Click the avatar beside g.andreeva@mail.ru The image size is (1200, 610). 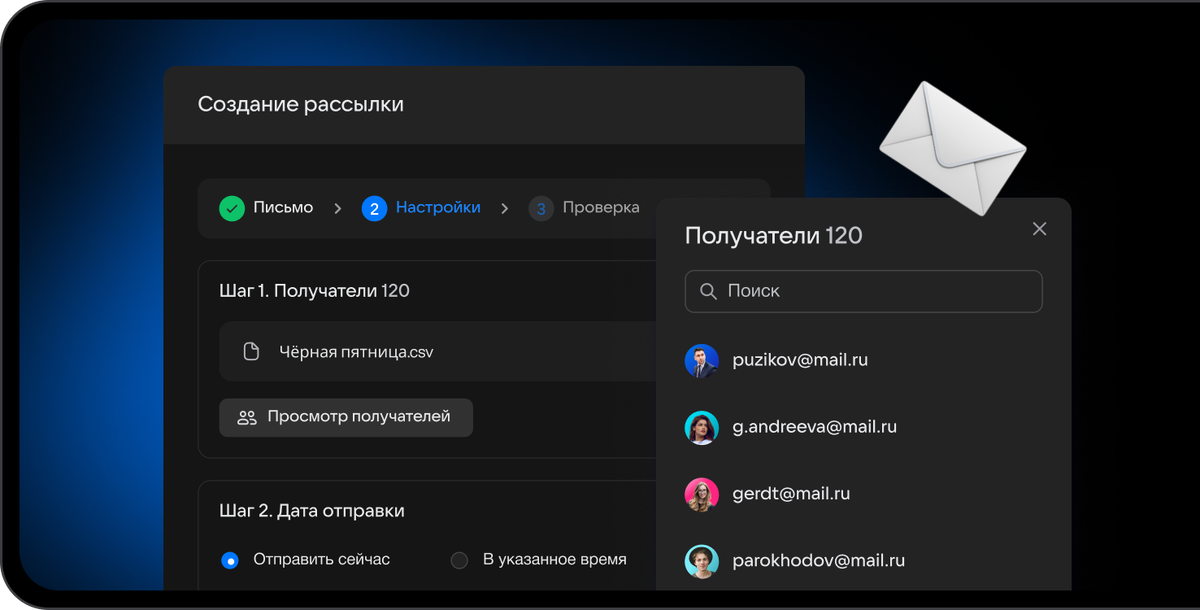pos(701,427)
